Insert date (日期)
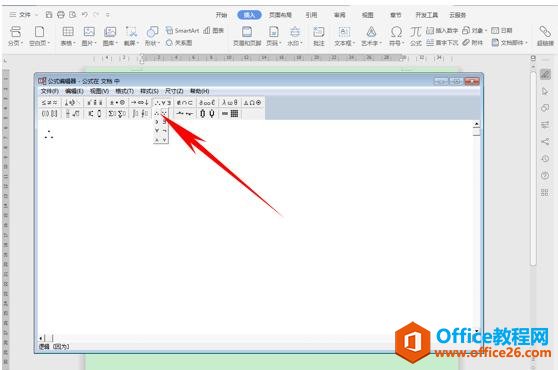 tap(502, 31)
